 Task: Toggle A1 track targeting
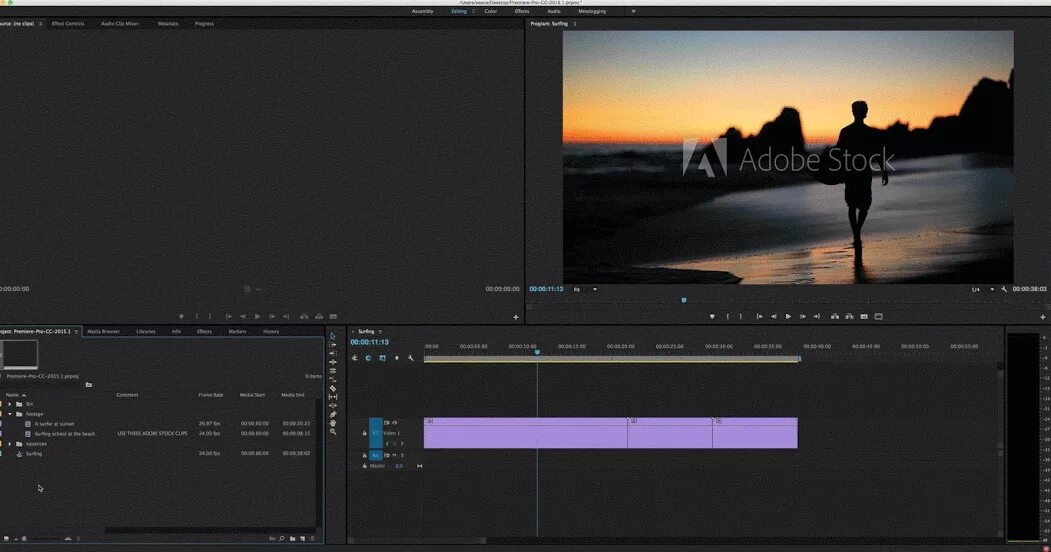tap(375, 456)
